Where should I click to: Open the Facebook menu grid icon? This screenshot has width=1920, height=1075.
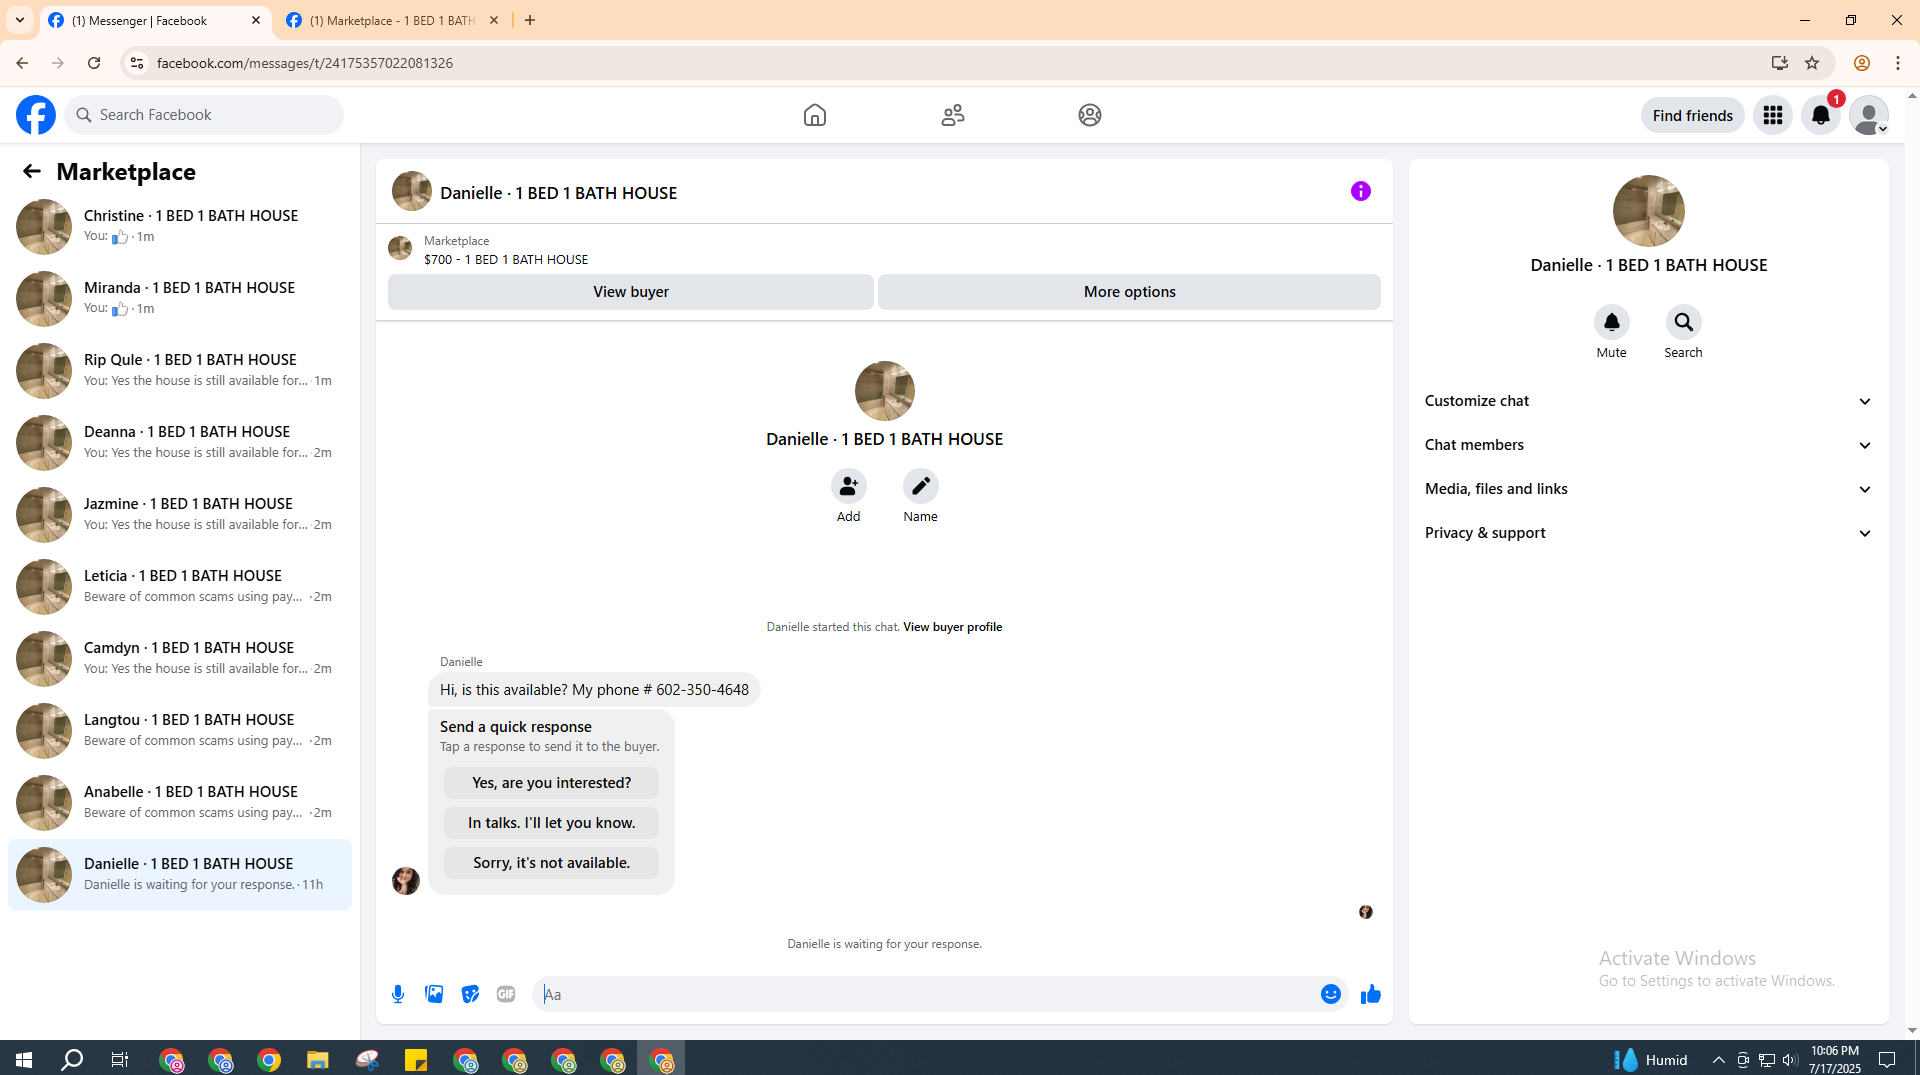[1773, 115]
